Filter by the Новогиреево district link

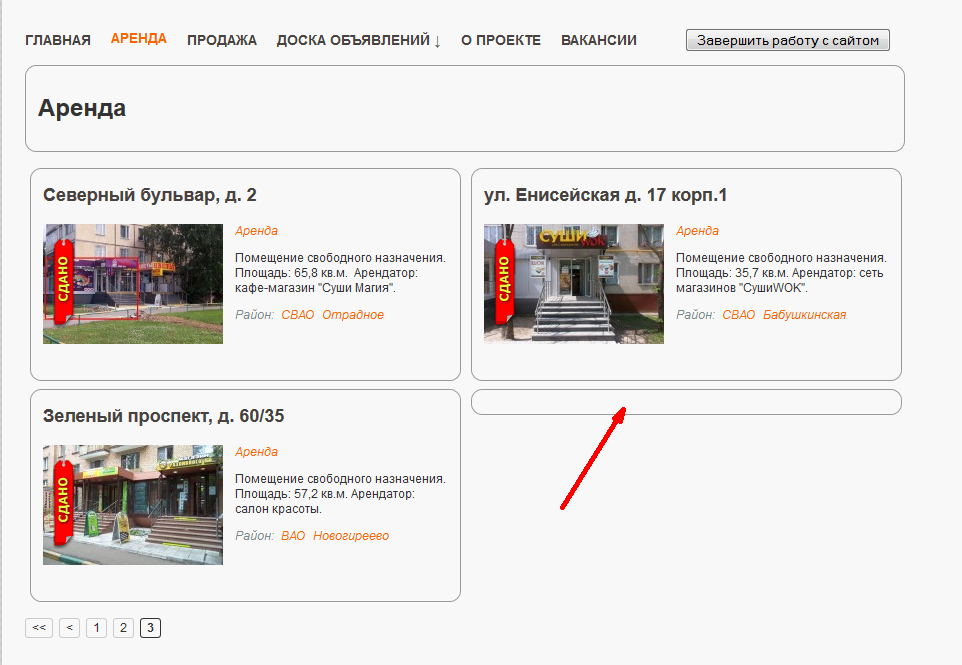click(351, 536)
